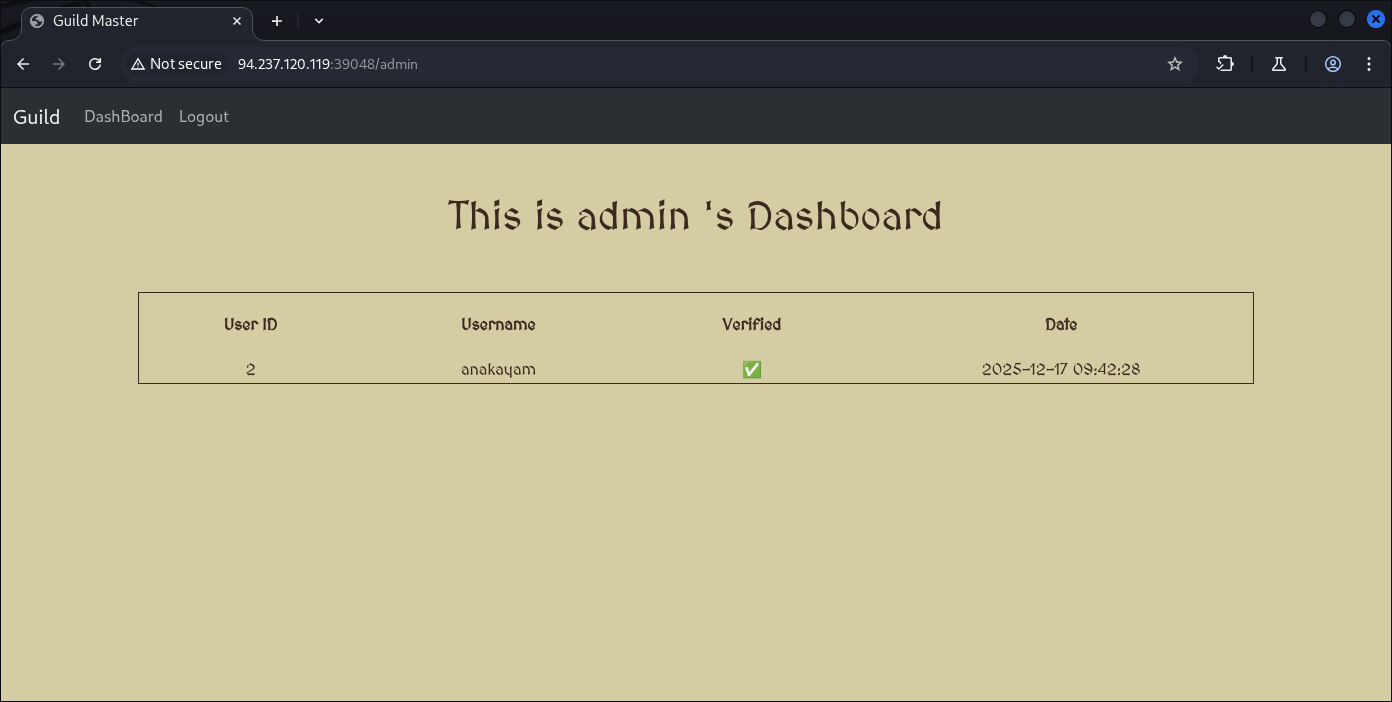Viewport: 1392px width, 702px height.
Task: Reload the current page
Action: pyautogui.click(x=95, y=64)
